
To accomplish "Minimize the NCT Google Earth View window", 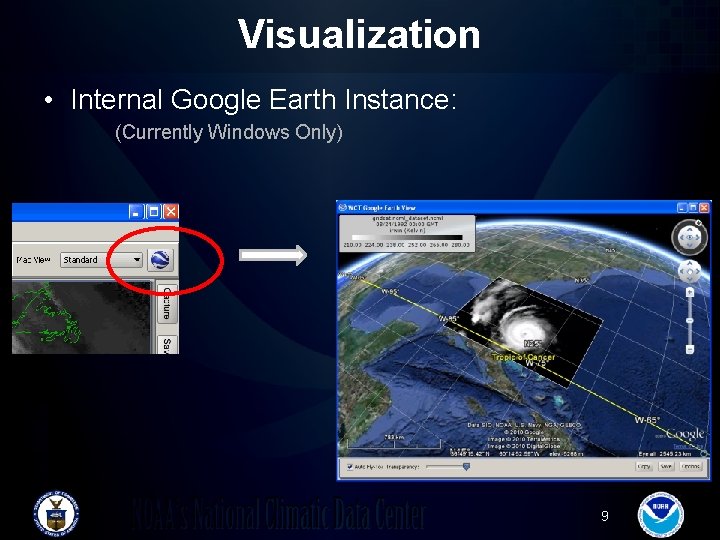I will (683, 208).
